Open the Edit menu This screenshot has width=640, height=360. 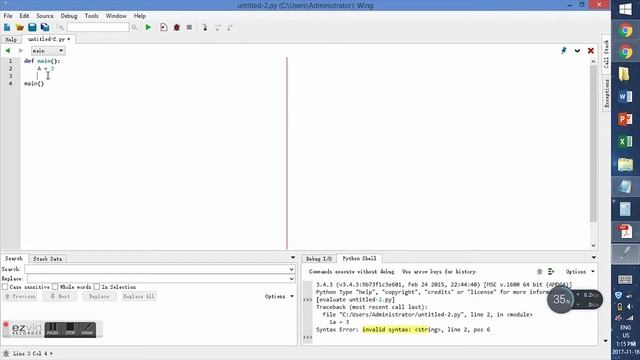[x=24, y=16]
